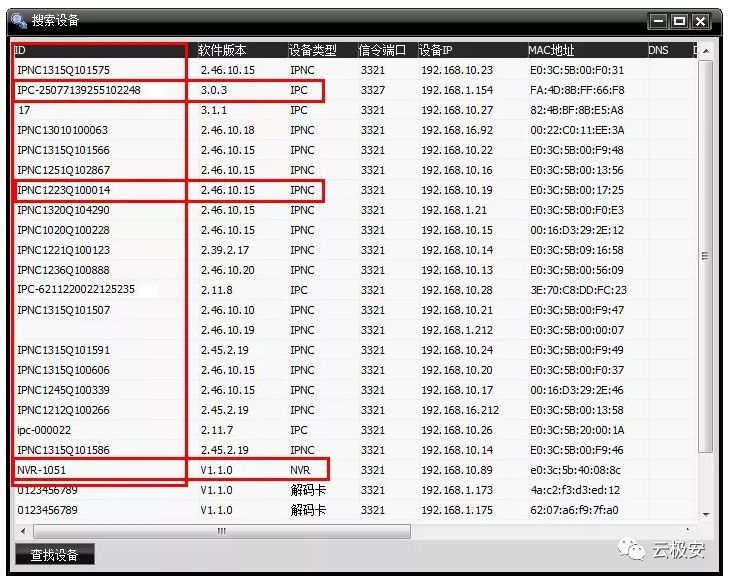Select device IPNC1320Q104290
This screenshot has height=582, width=729.
click(x=63, y=210)
